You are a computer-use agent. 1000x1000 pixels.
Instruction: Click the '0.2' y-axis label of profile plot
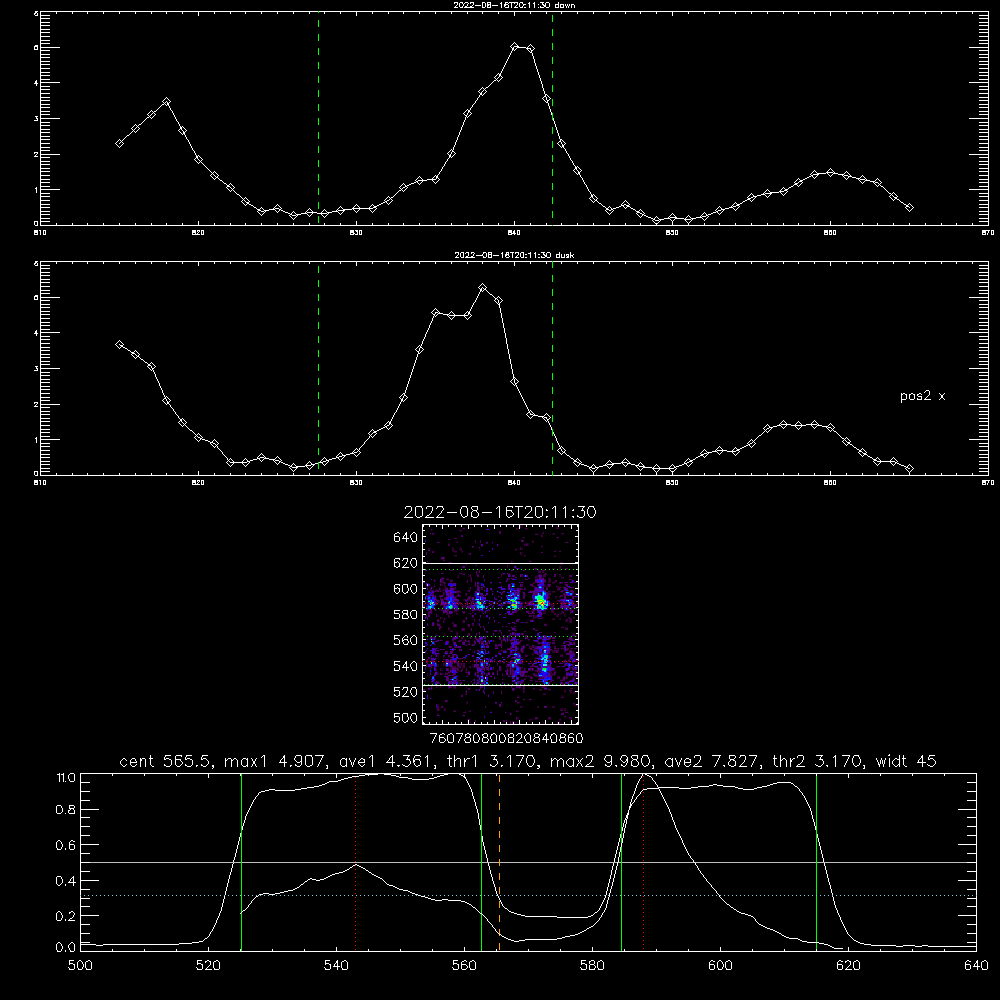tap(66, 916)
